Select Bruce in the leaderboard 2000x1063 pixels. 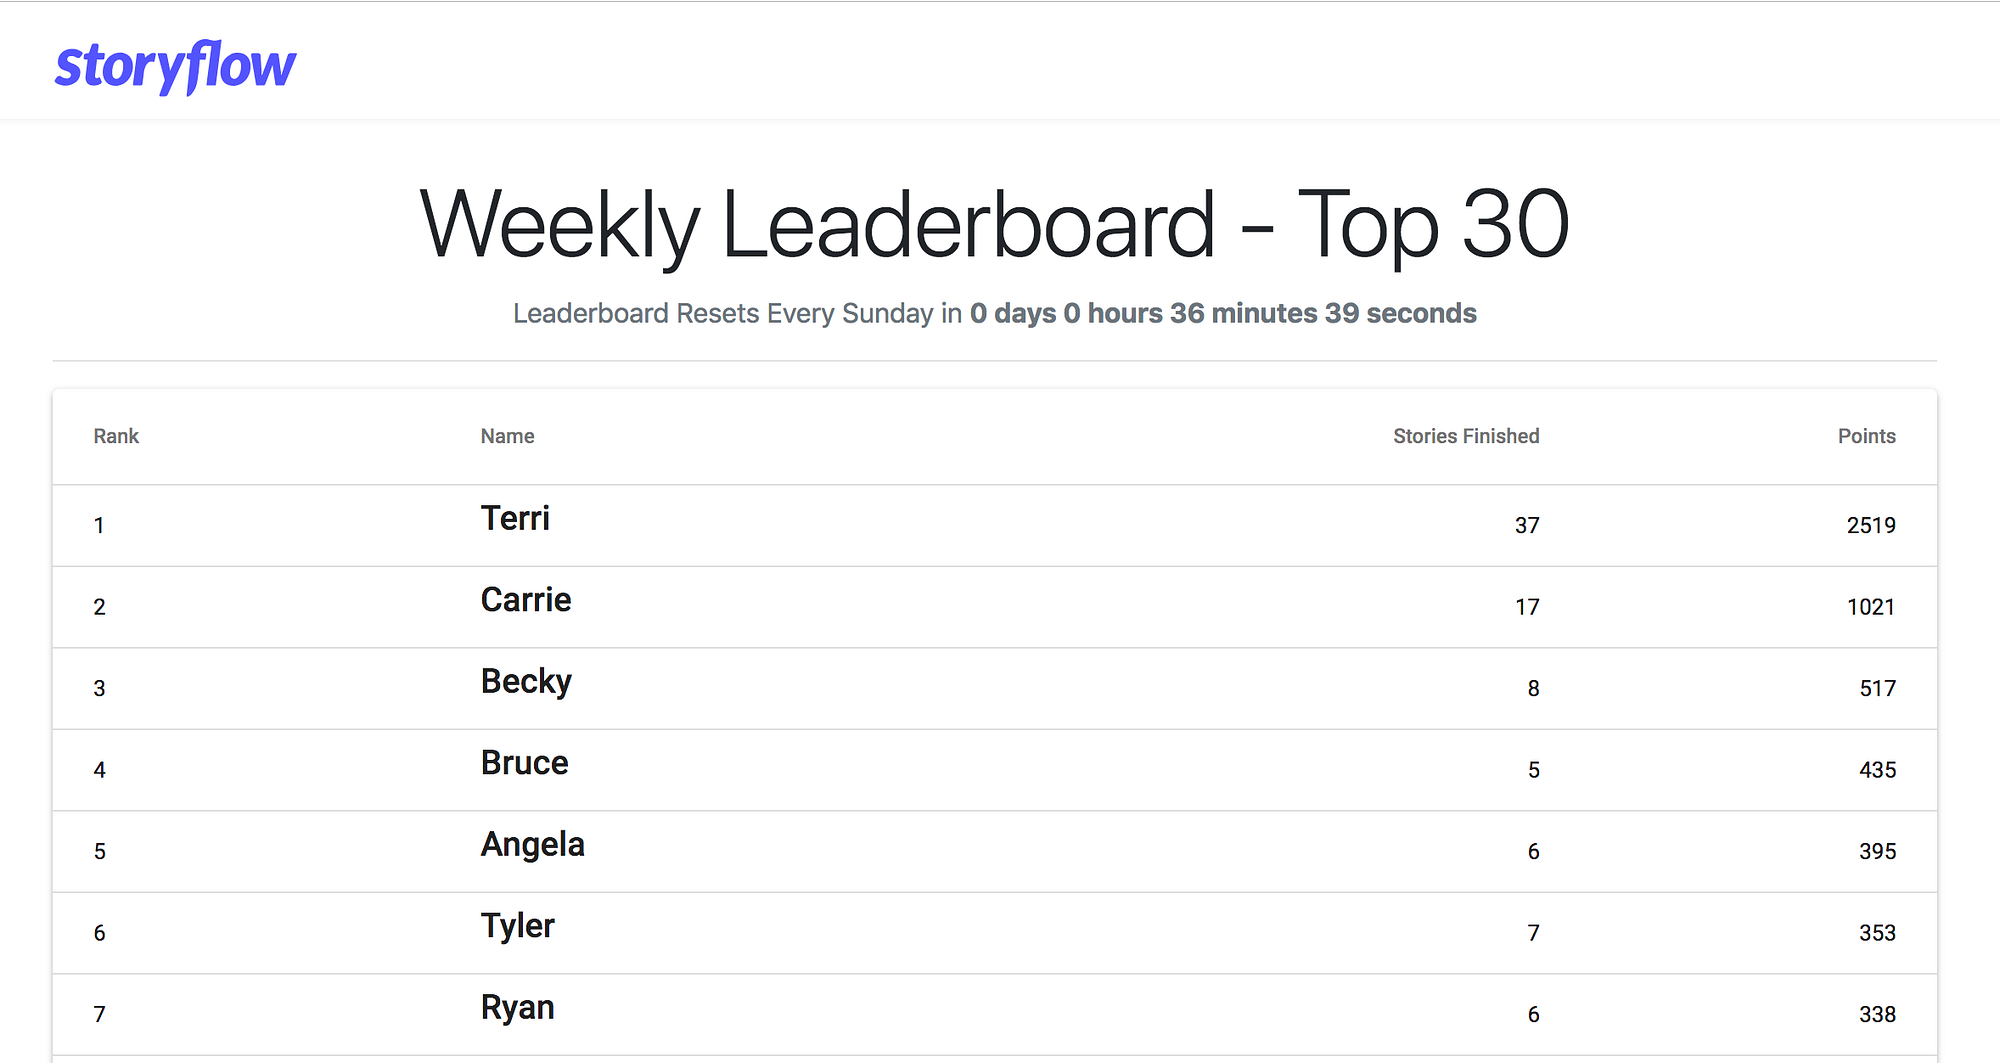pos(524,763)
